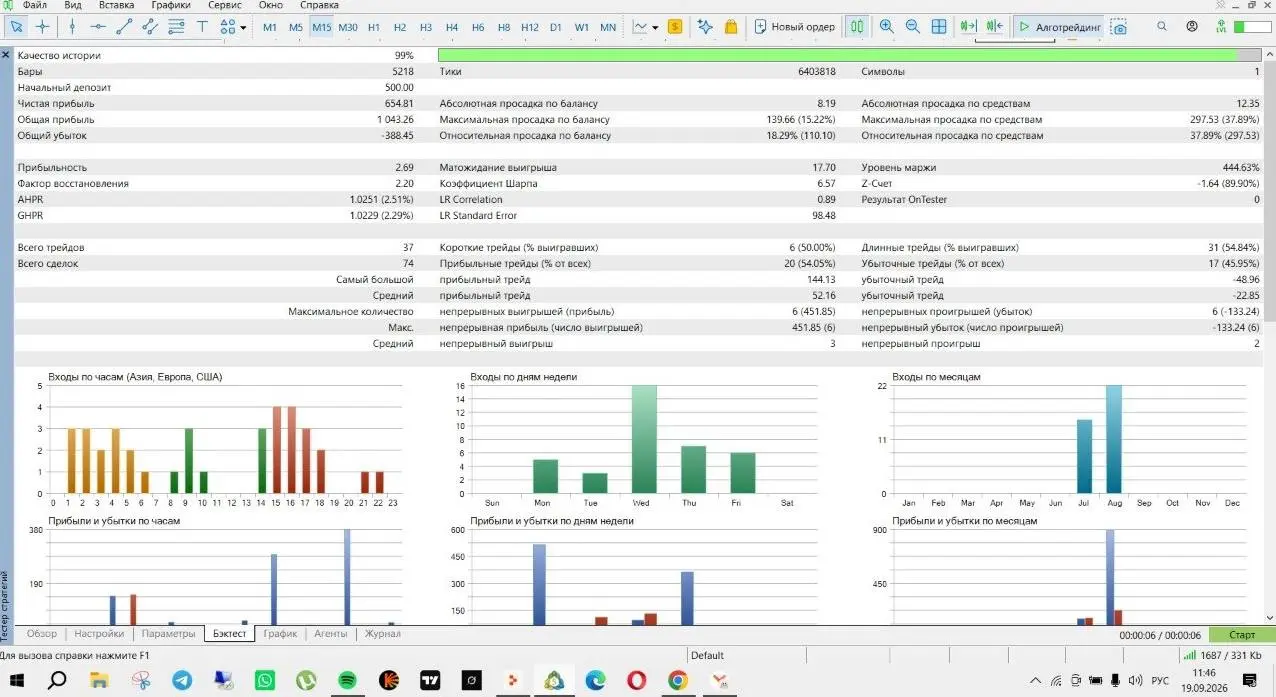Select the text label tool
Screen dimensions: 1276x697
pos(202,27)
